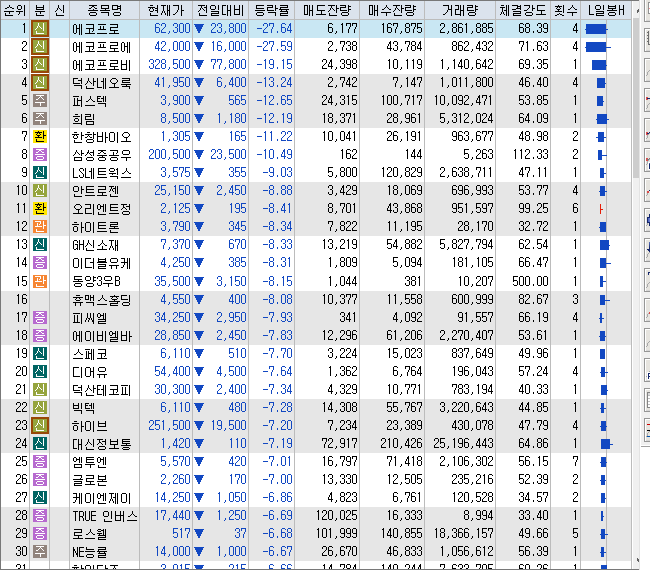Click the daily candle mini-chart for 대신정보통
Image resolution: width=650 pixels, height=570 pixels.
(x=606, y=444)
